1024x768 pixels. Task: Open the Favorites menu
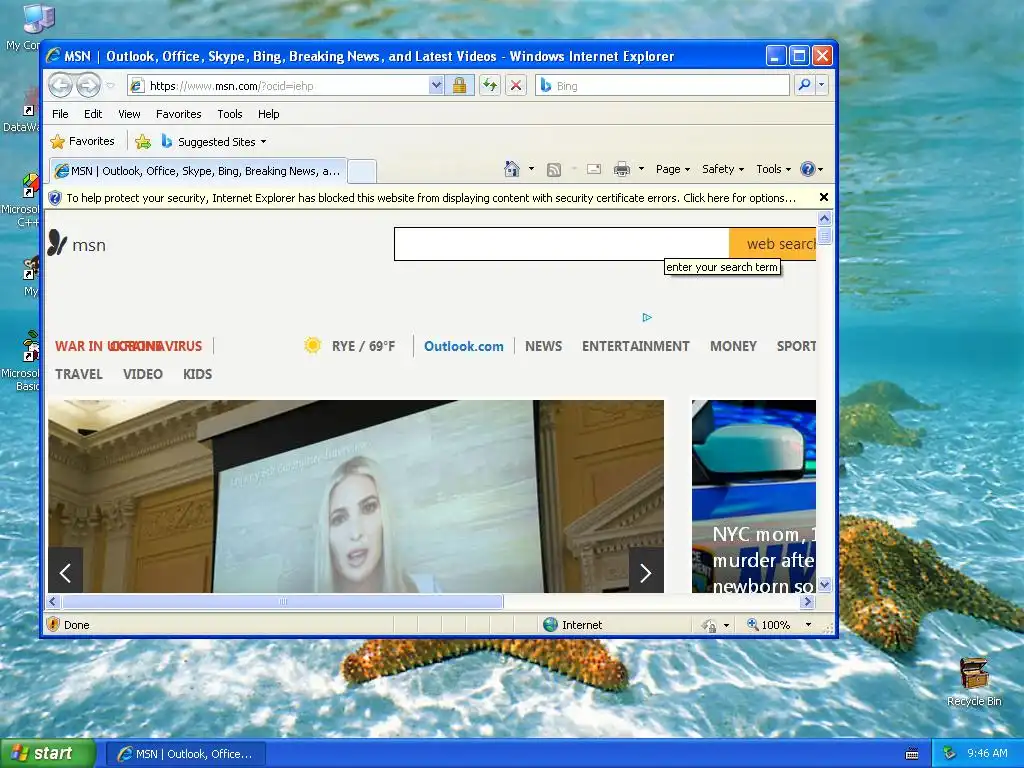click(x=178, y=114)
